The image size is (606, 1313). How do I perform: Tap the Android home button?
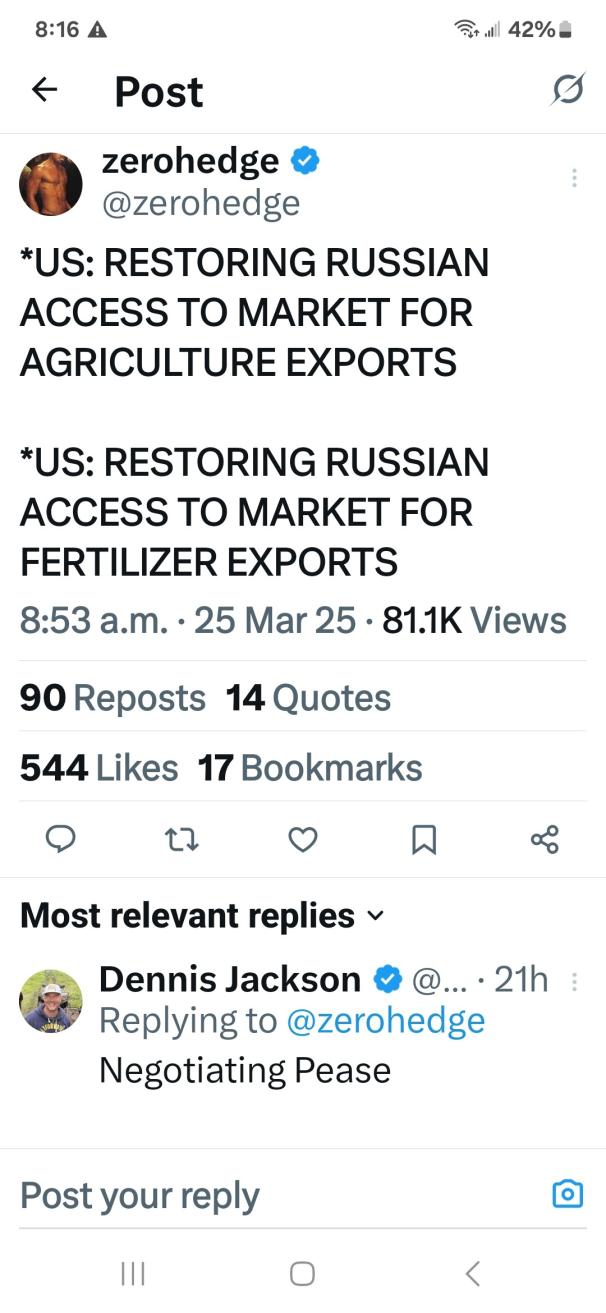coord(302,1273)
